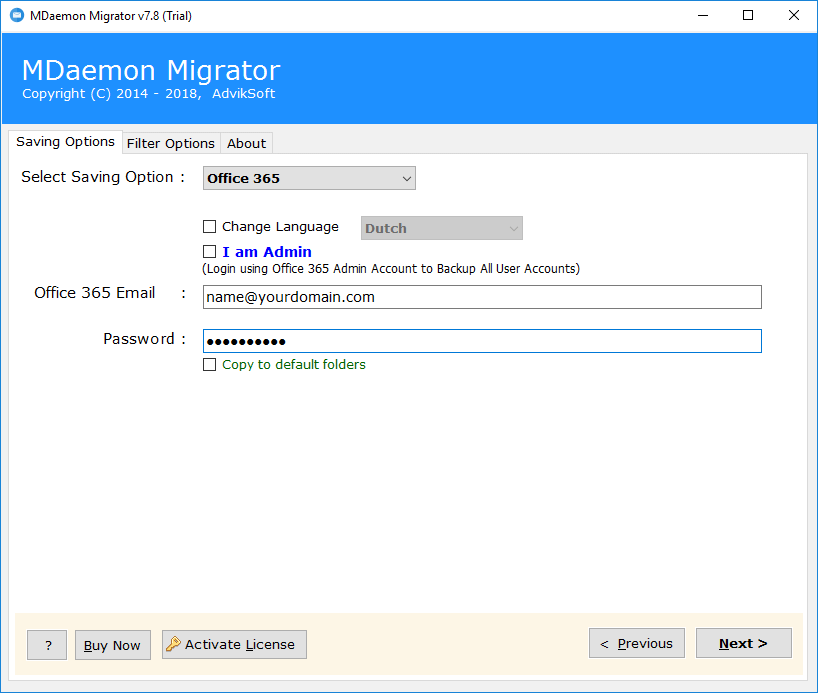Enable the Change Language checkbox
818x693 pixels.
point(209,226)
